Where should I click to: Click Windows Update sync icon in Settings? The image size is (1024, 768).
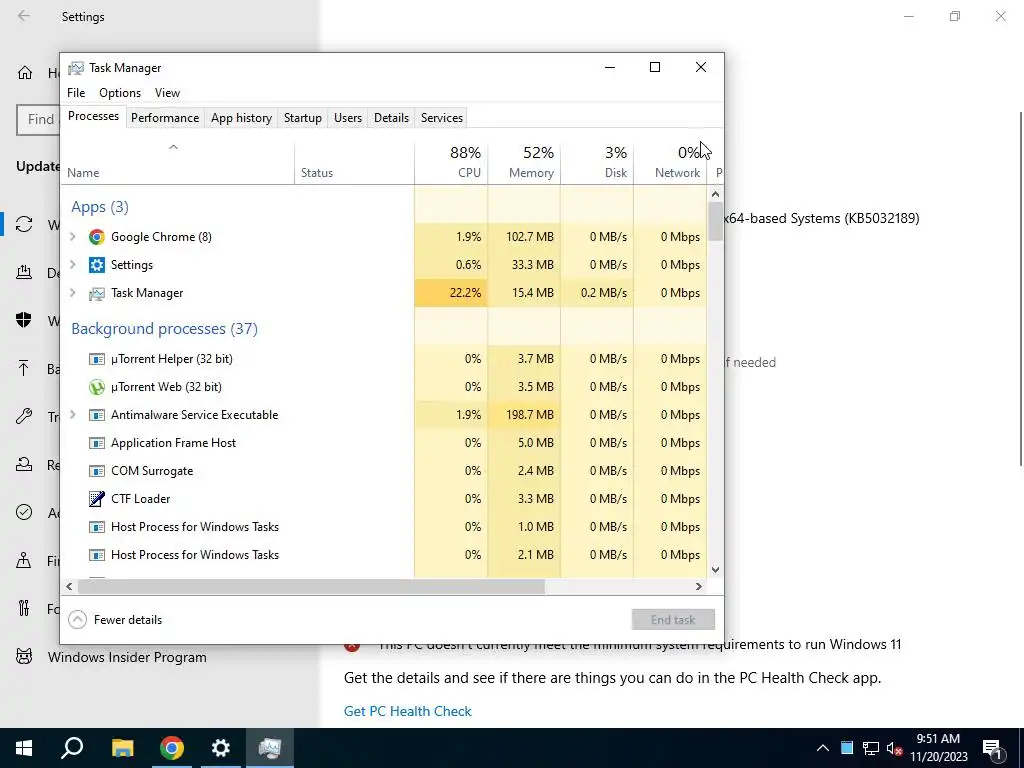[x=24, y=224]
